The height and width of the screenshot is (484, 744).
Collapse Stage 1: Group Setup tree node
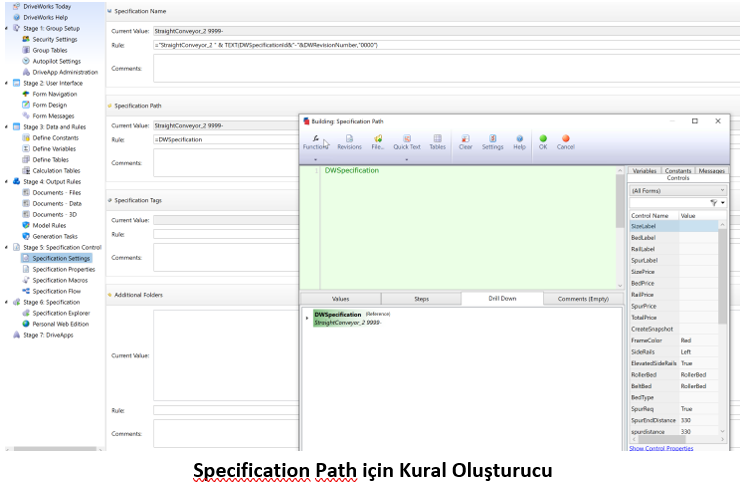[5, 29]
